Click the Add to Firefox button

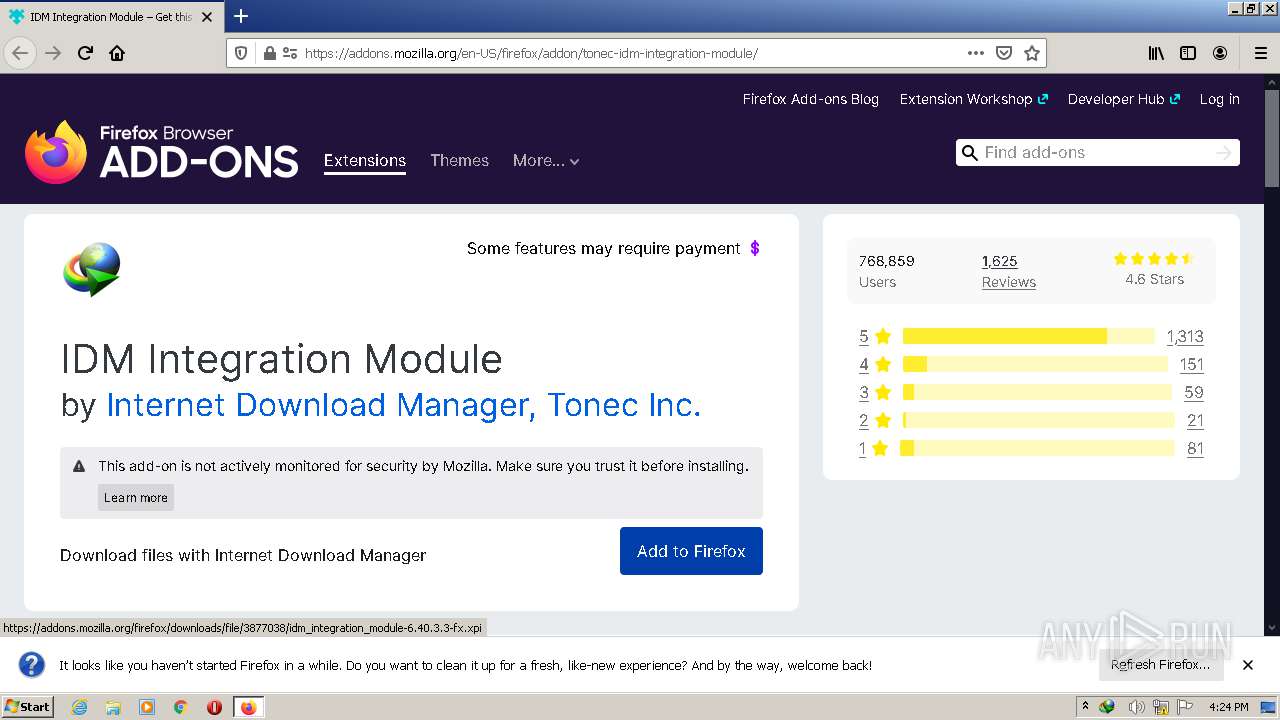pos(691,551)
